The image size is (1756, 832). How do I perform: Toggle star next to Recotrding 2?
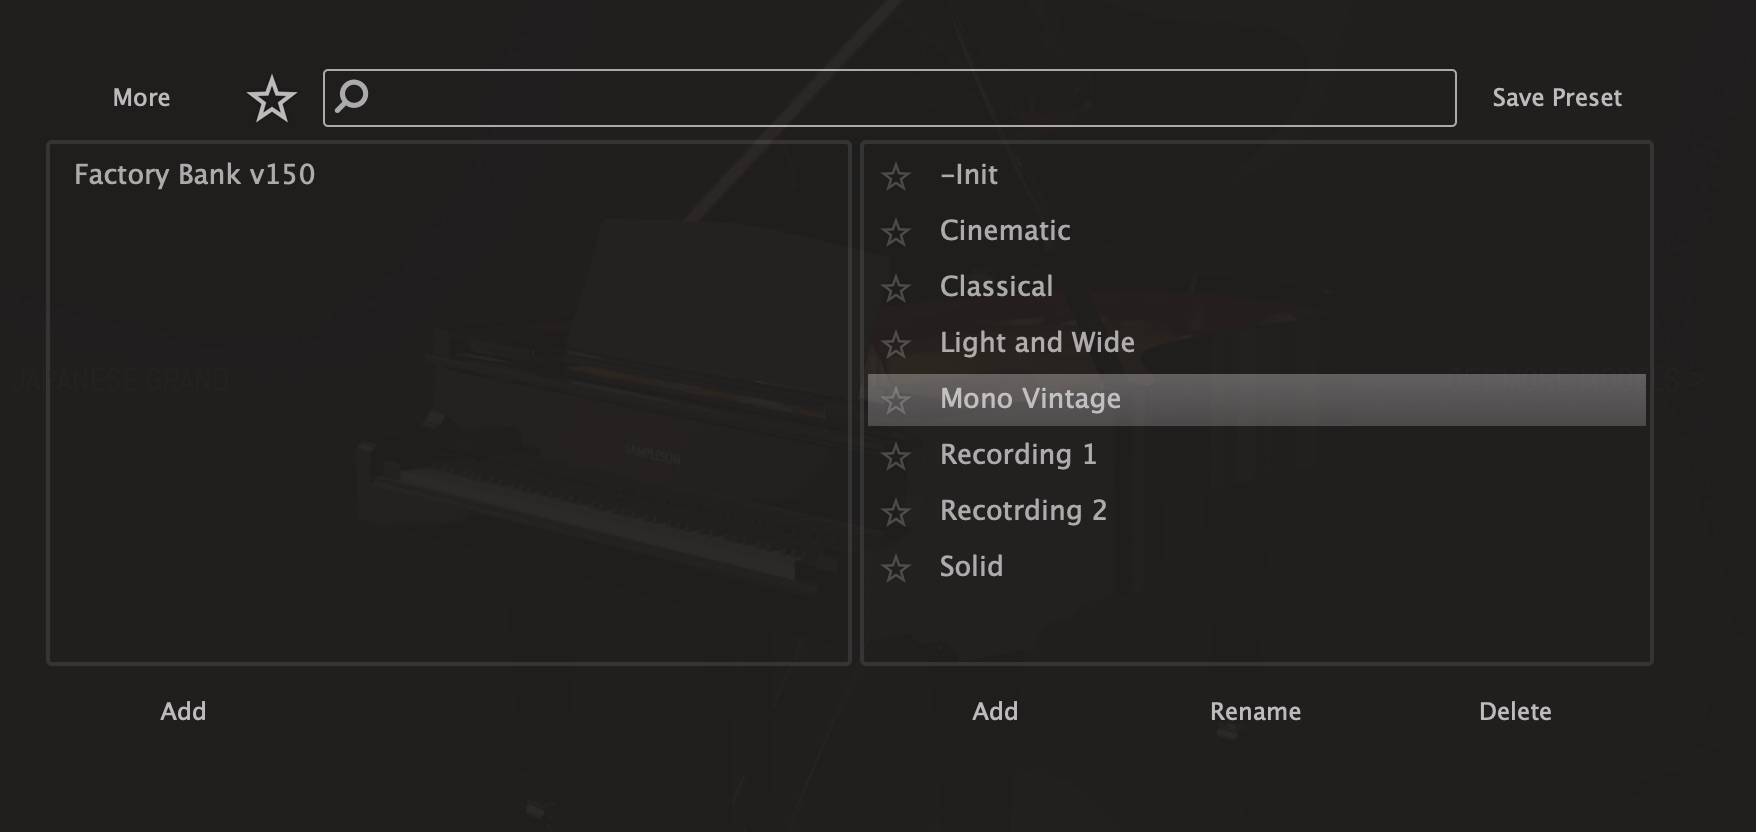click(x=896, y=513)
